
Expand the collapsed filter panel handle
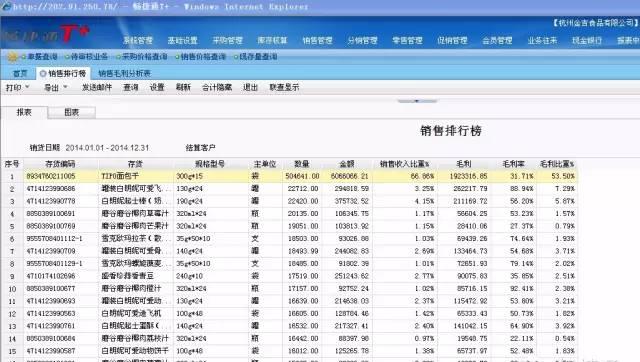click(x=417, y=100)
